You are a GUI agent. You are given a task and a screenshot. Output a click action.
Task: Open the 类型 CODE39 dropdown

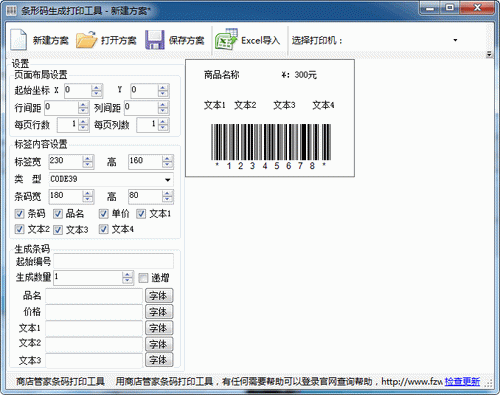click(x=168, y=180)
